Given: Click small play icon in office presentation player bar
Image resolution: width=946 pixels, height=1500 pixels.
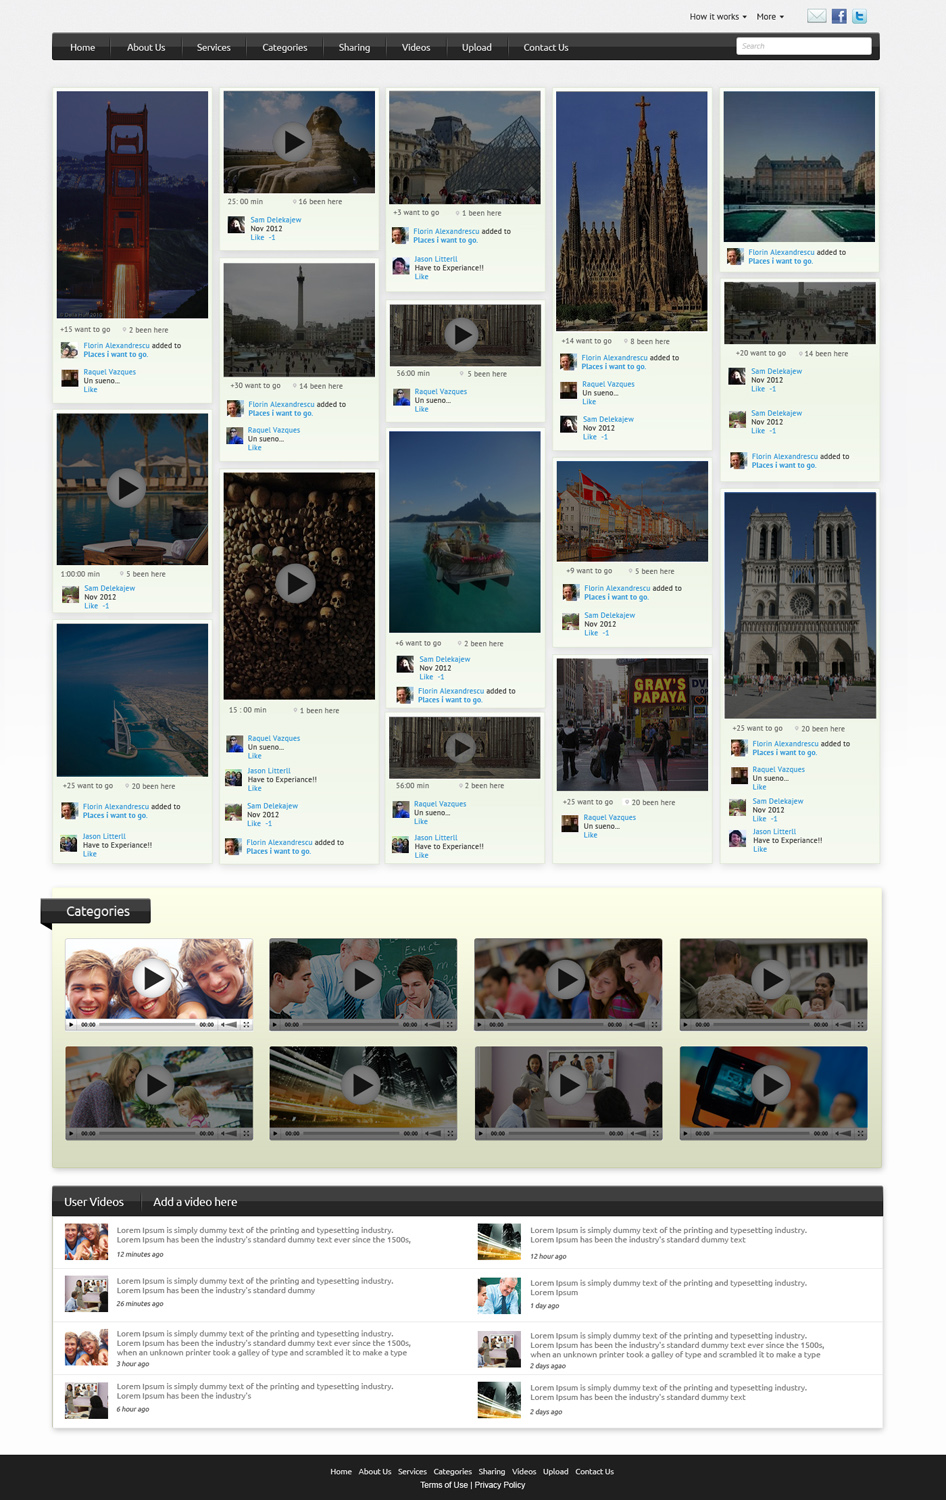Looking at the screenshot, I should (481, 1134).
